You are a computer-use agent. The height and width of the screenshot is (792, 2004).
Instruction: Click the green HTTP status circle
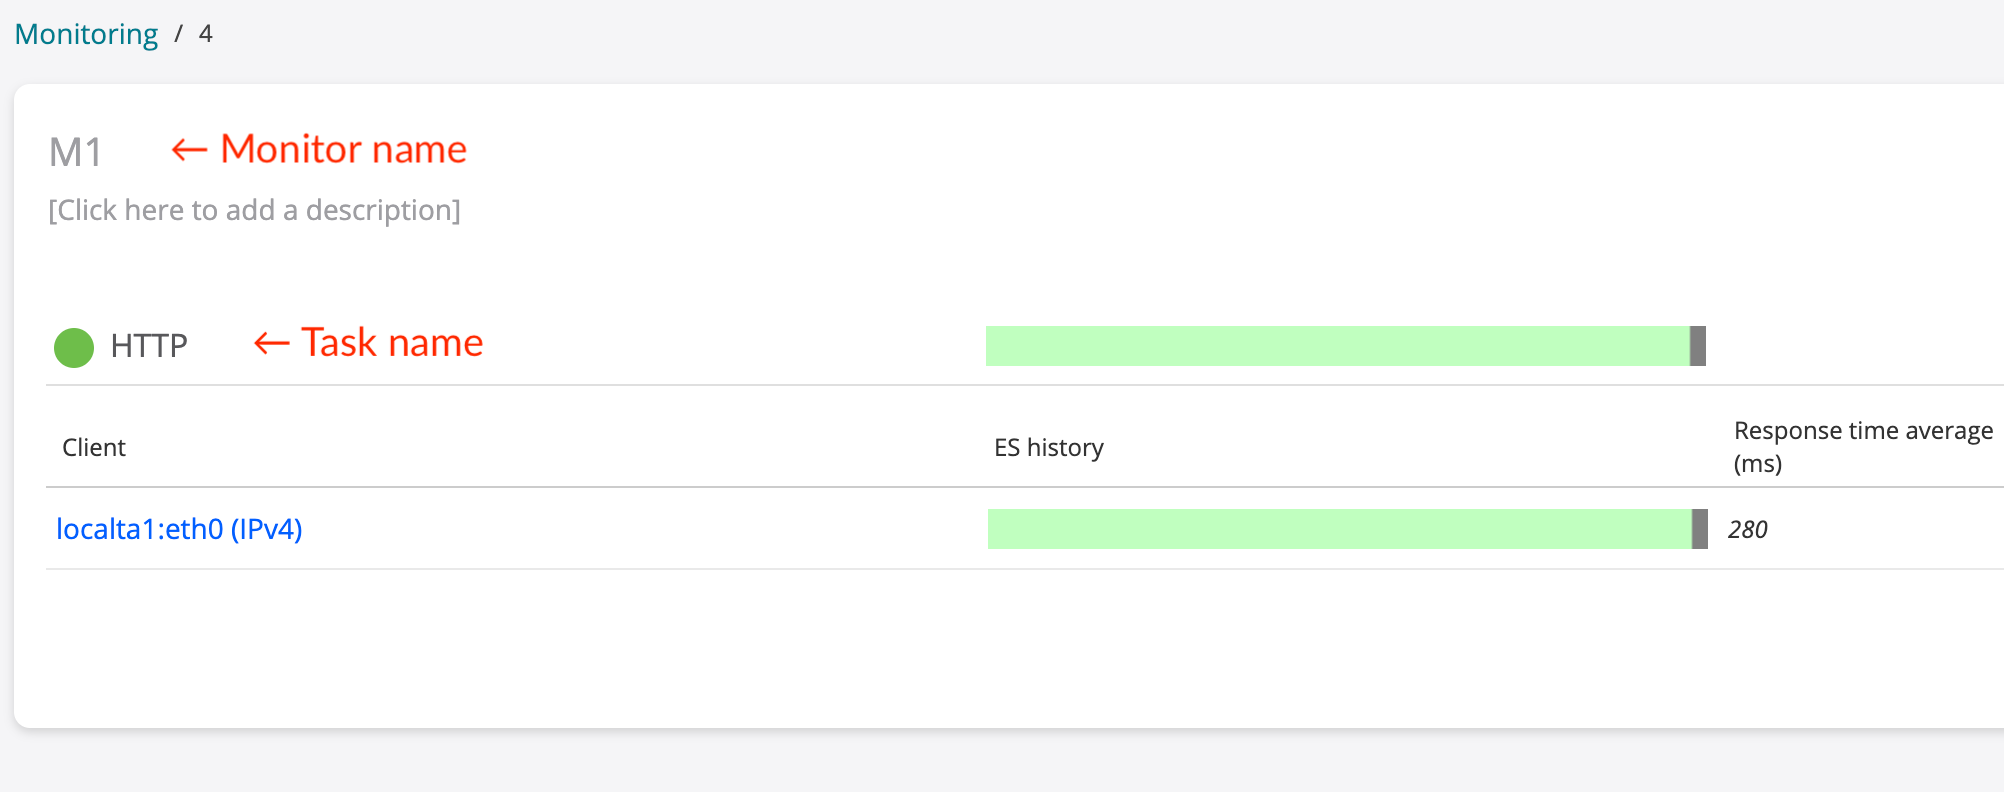(74, 347)
